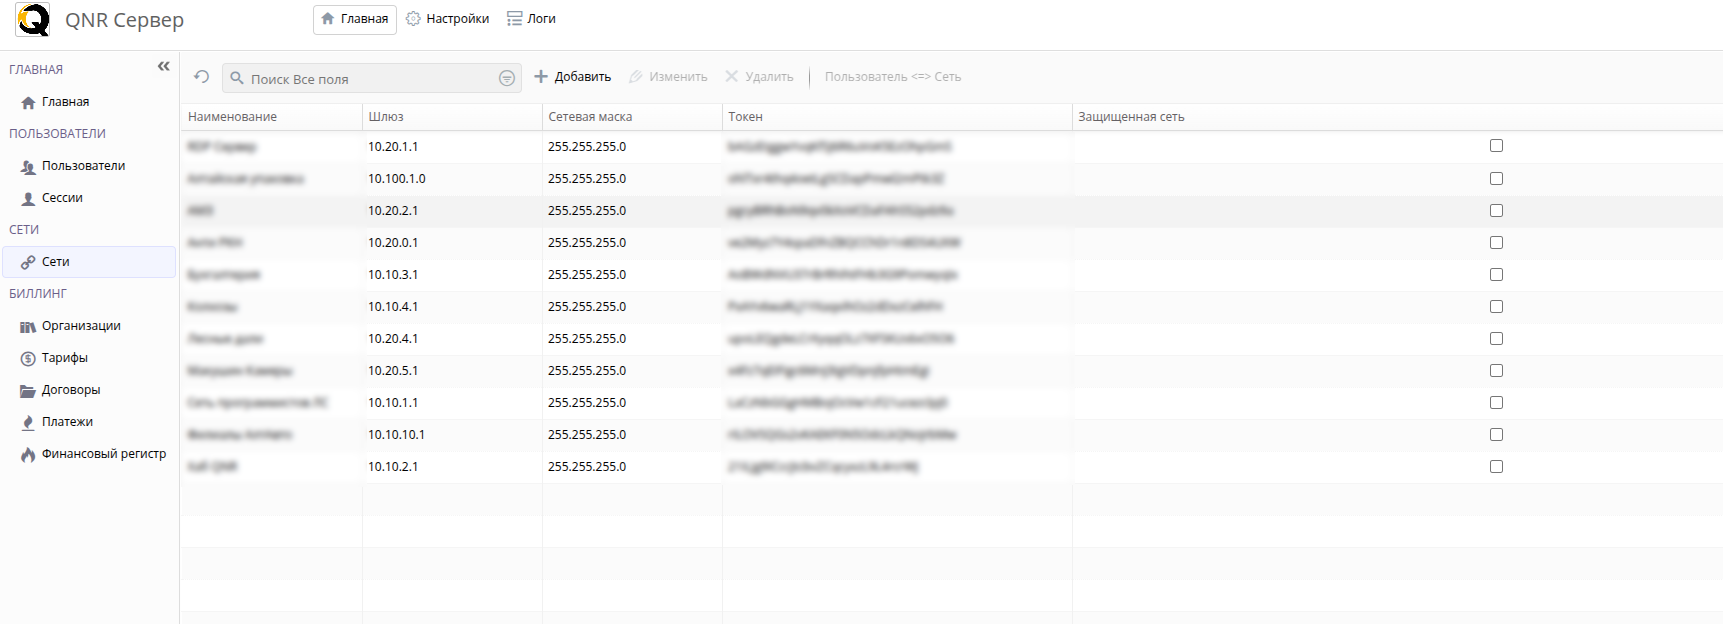Select the gateway cell 10.20.5.1
Image resolution: width=1723 pixels, height=624 pixels.
click(x=452, y=371)
